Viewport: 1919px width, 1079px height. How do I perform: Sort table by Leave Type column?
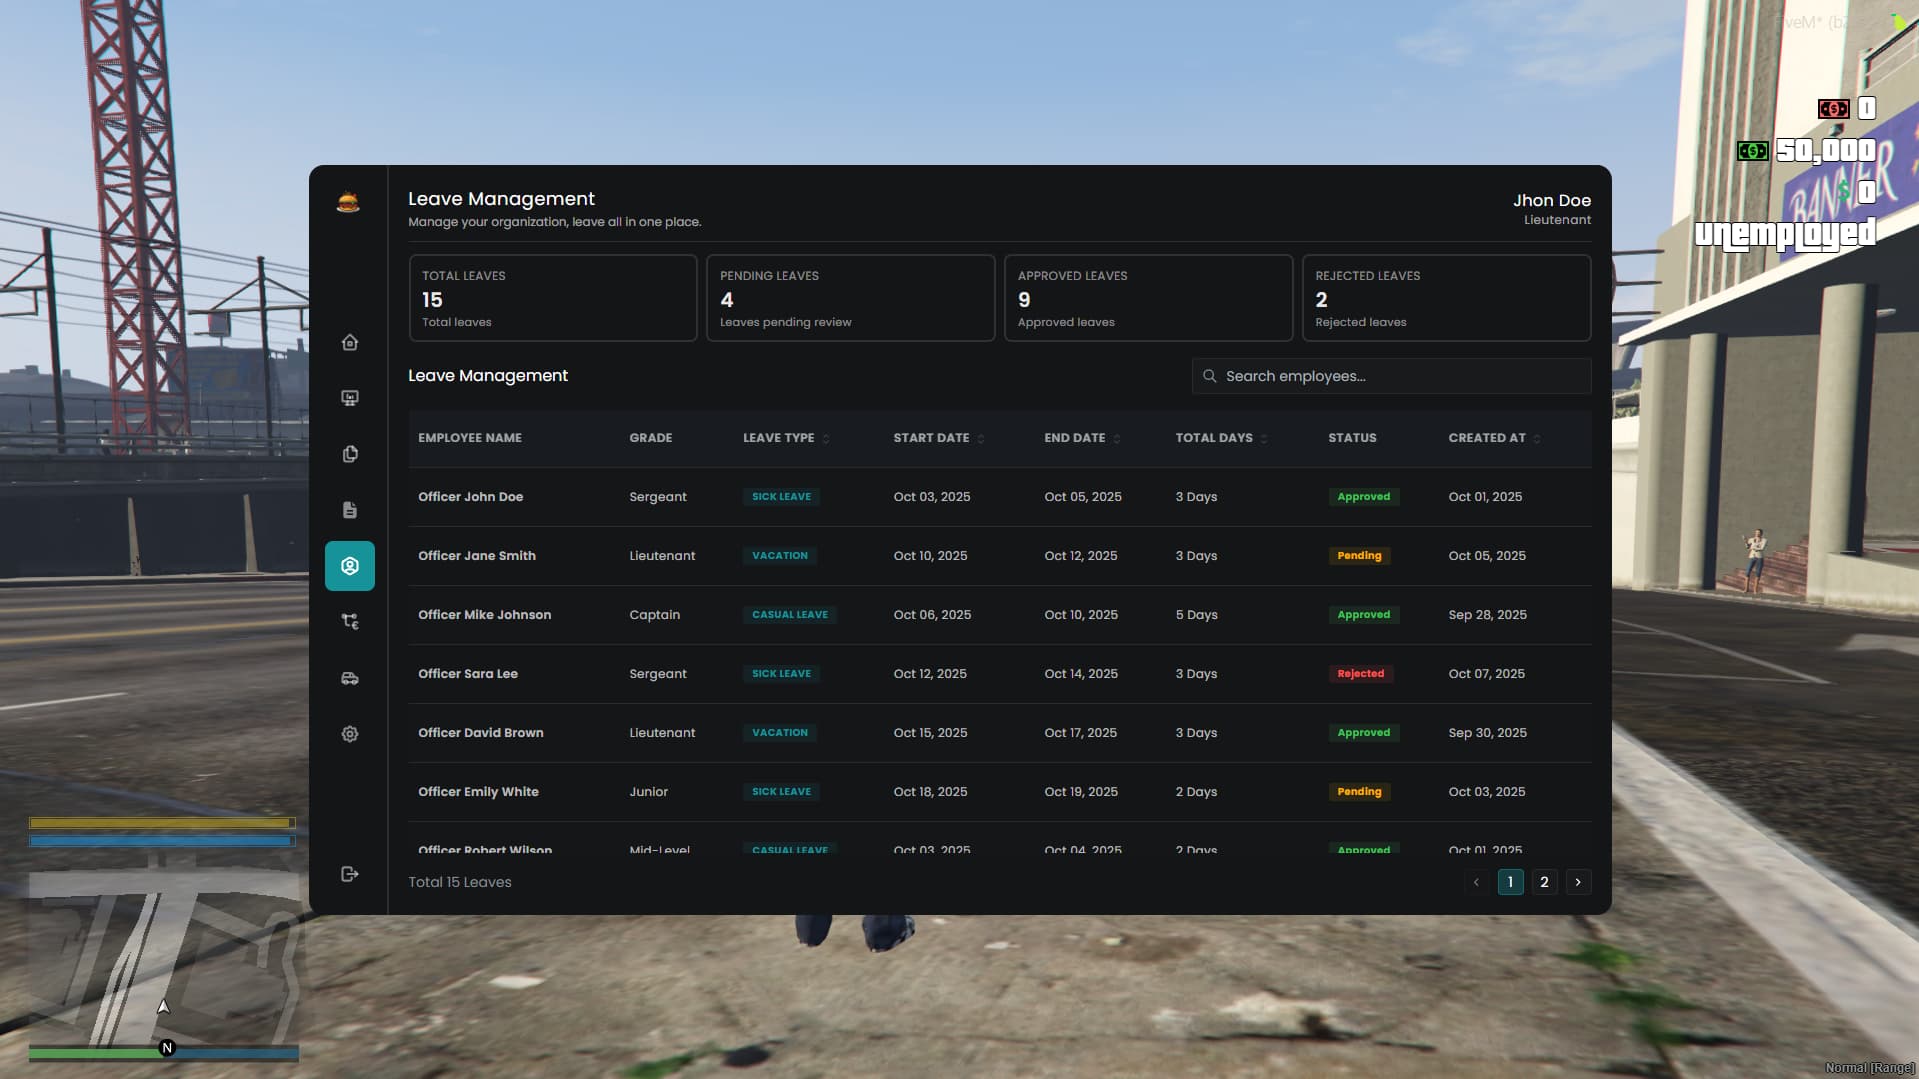coord(786,438)
